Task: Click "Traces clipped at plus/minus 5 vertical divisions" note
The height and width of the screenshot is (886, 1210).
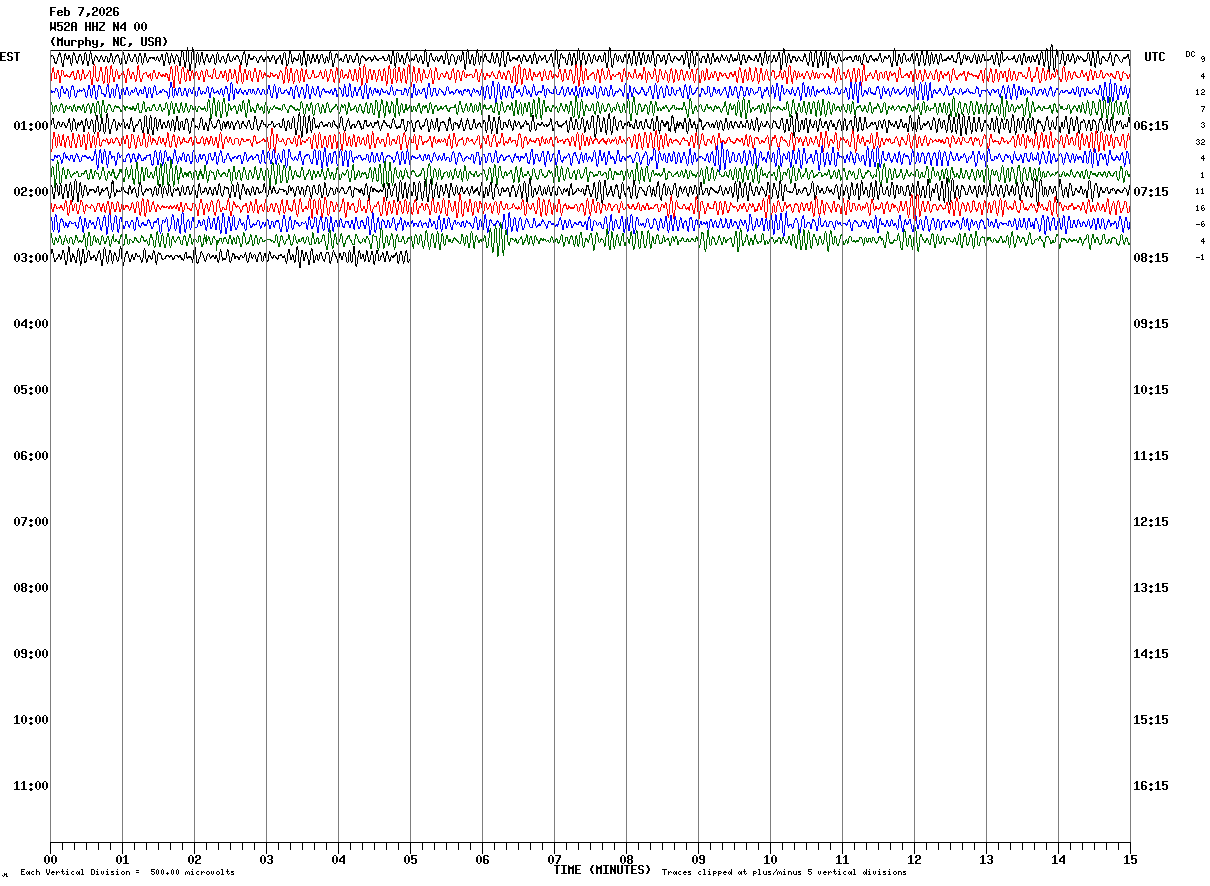Action: 784,873
